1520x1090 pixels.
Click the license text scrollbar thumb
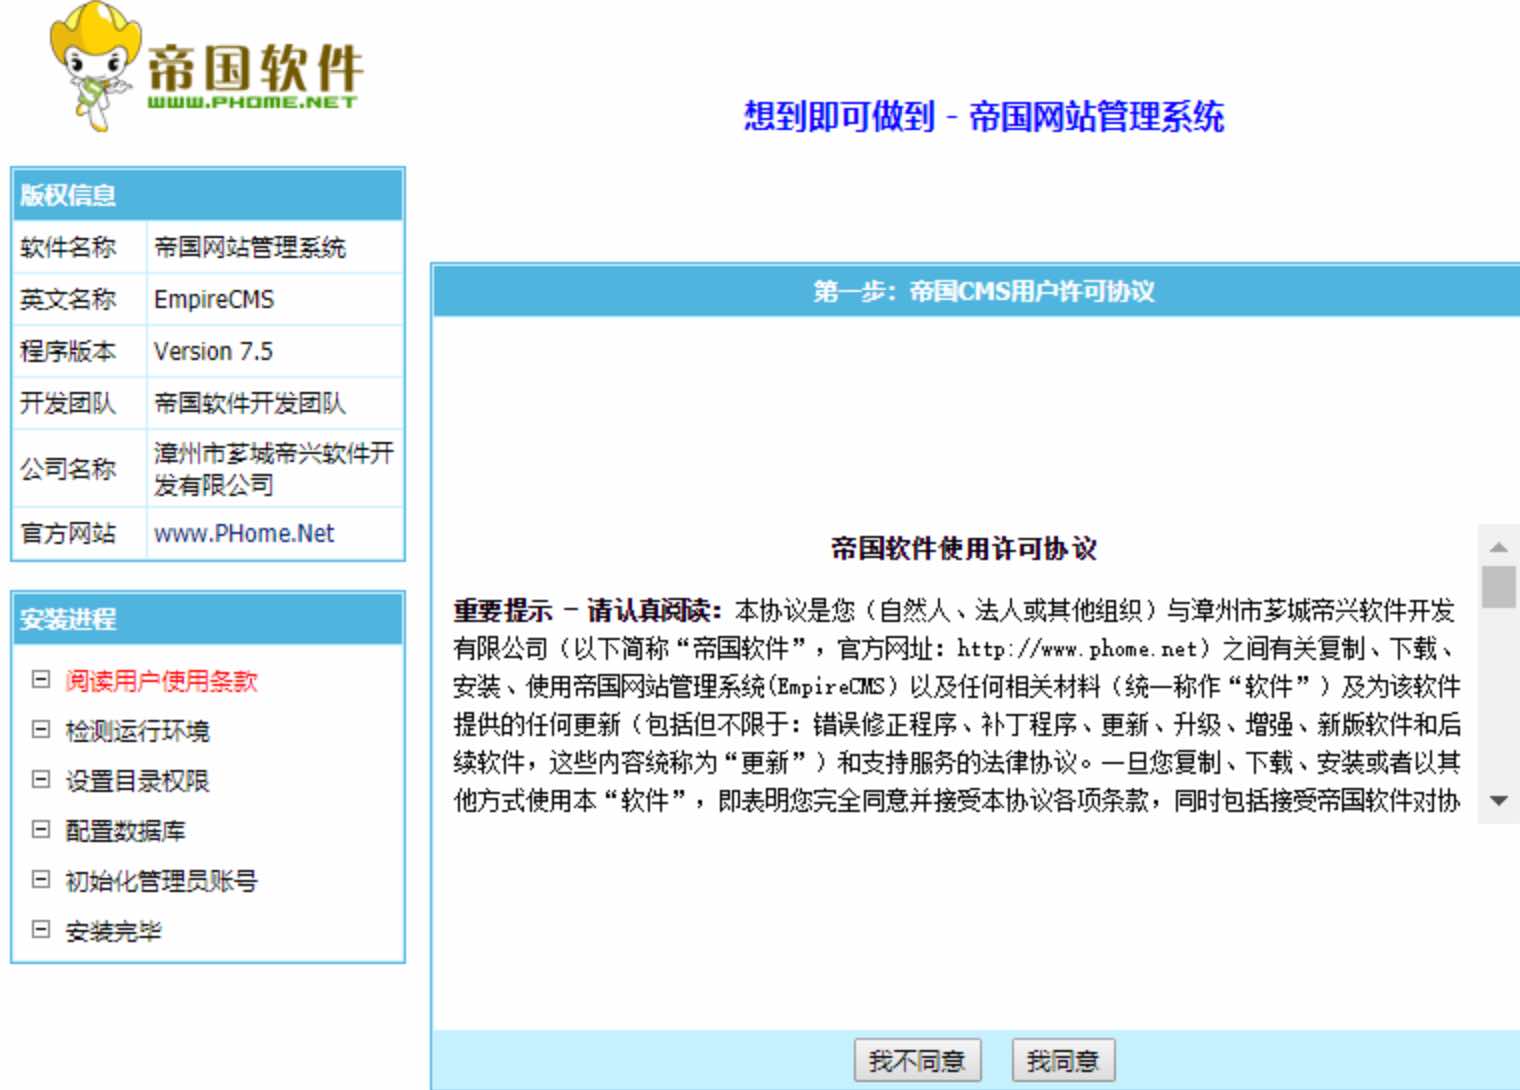(x=1498, y=587)
